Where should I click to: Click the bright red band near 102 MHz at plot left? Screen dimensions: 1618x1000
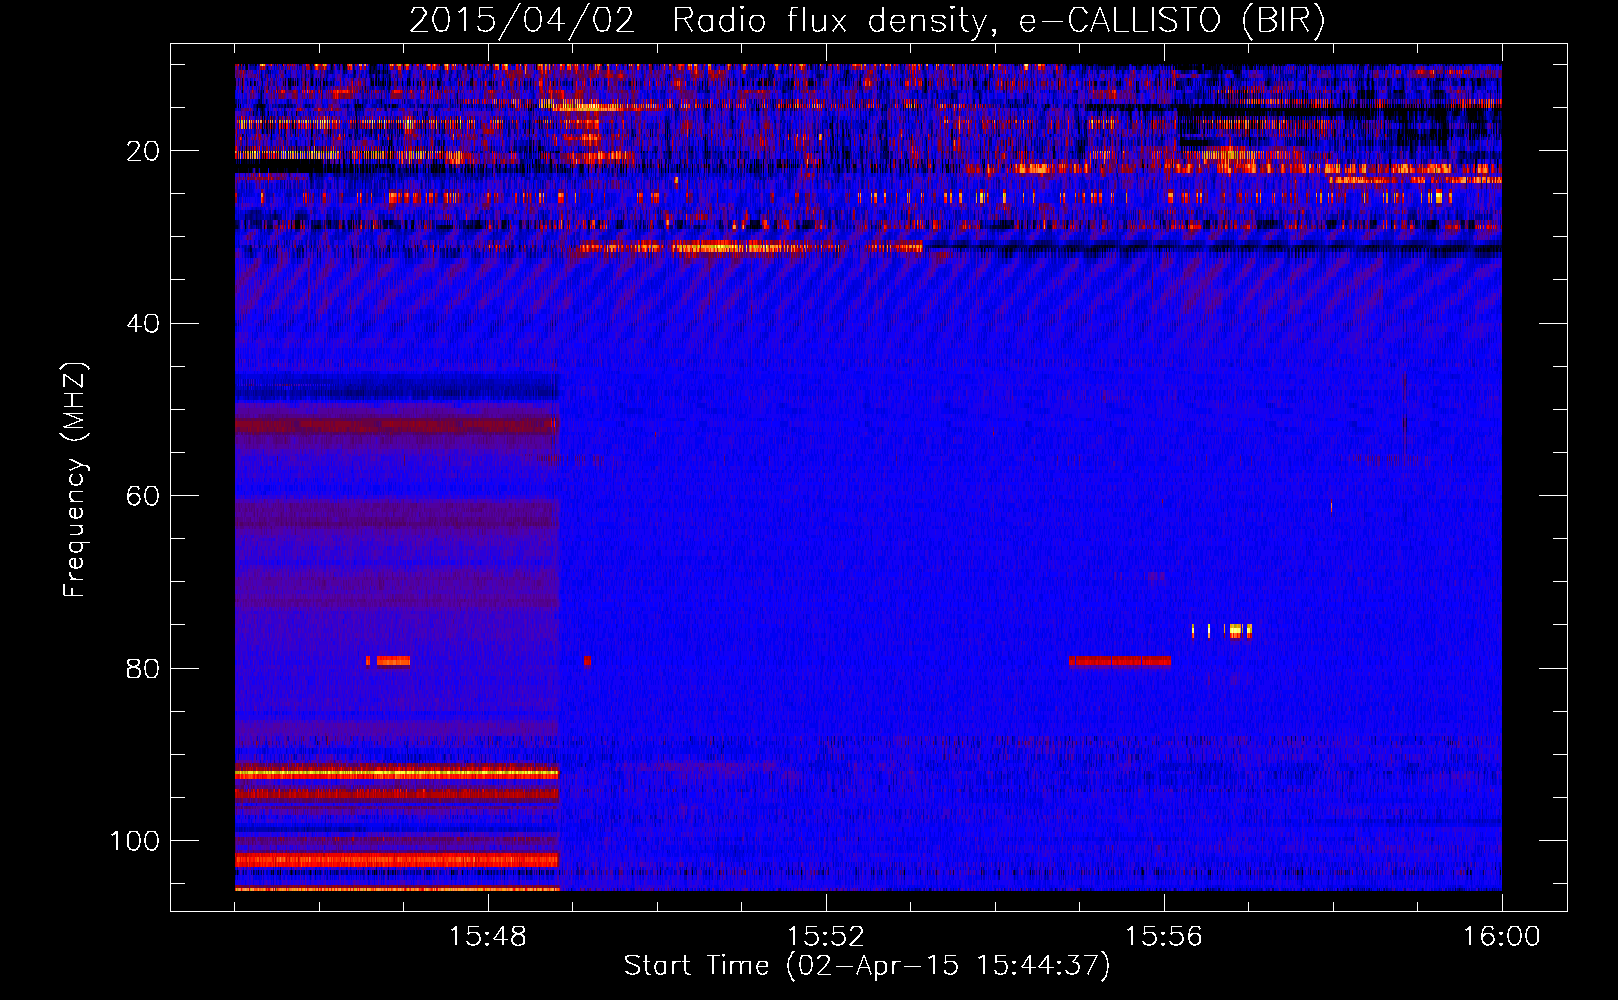(x=397, y=860)
